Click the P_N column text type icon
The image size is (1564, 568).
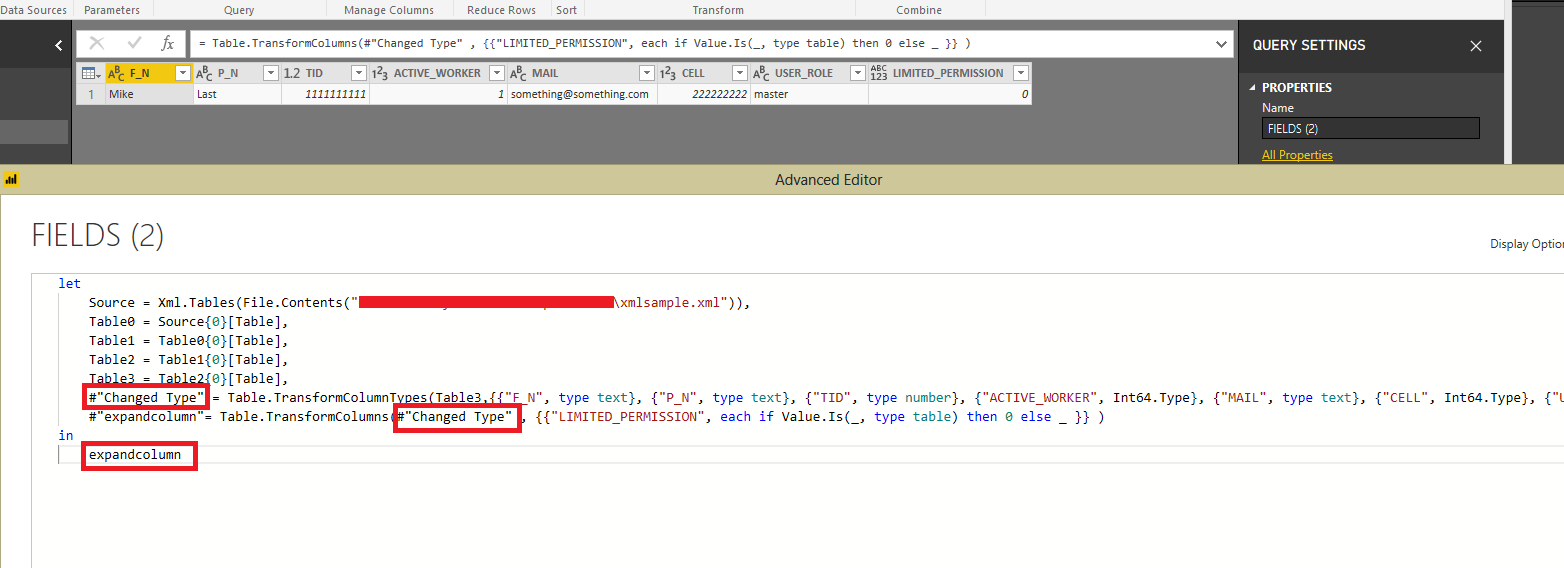(x=204, y=73)
